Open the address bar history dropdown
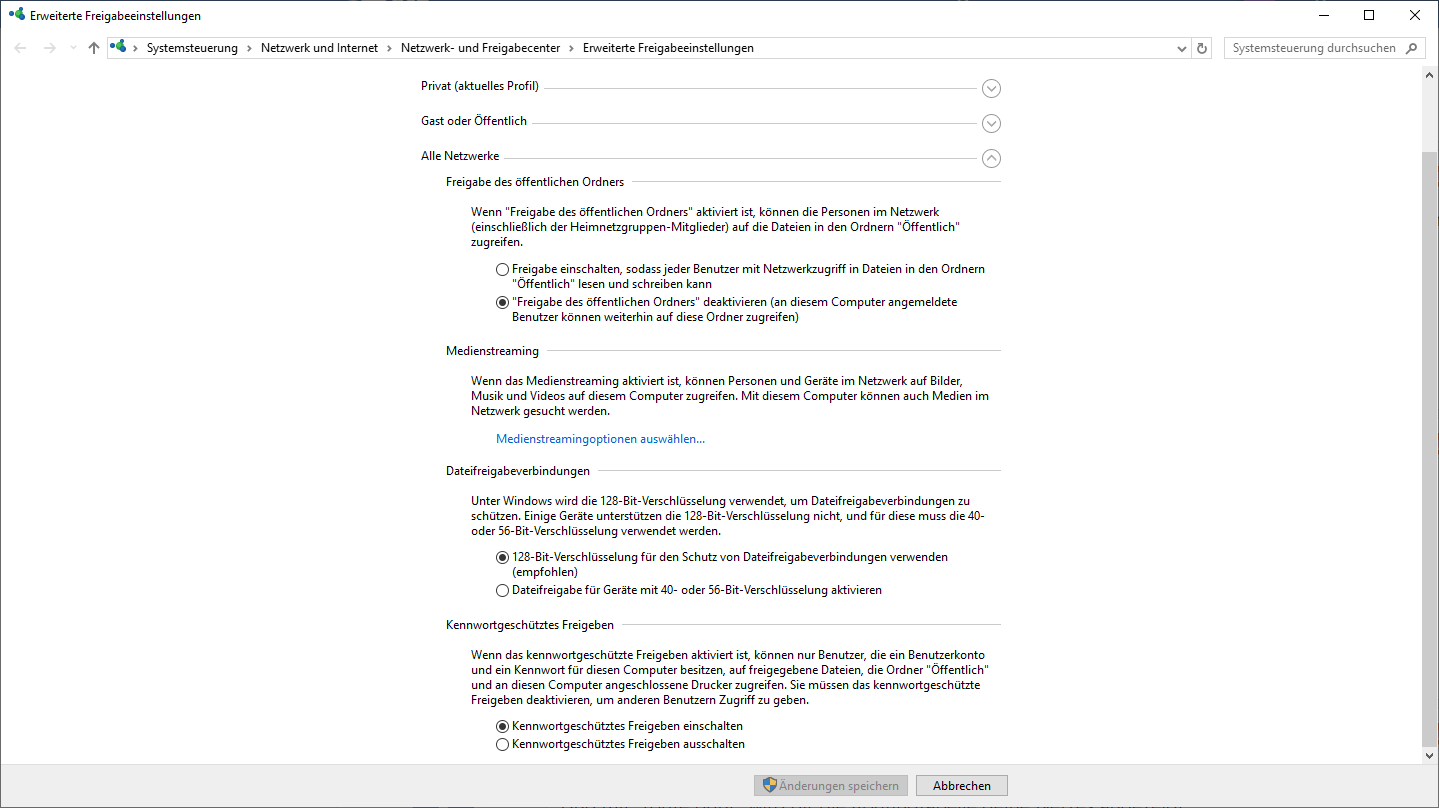 1182,48
